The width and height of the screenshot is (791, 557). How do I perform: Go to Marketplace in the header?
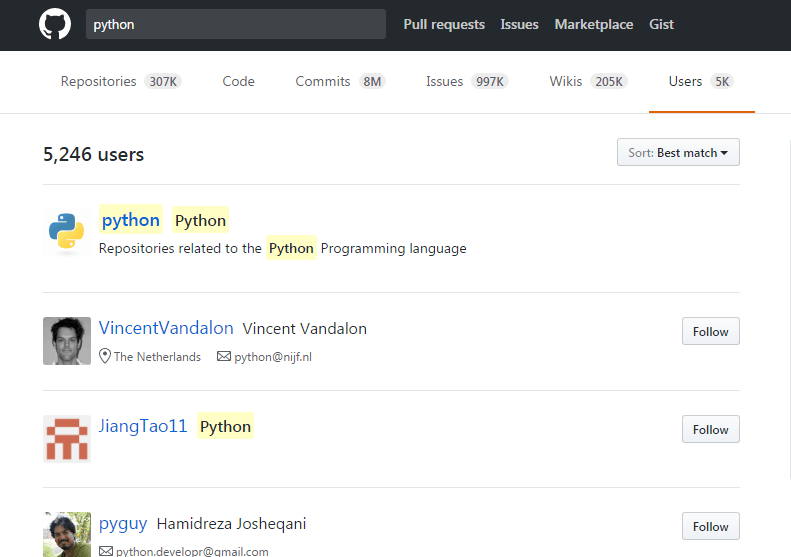click(x=594, y=24)
